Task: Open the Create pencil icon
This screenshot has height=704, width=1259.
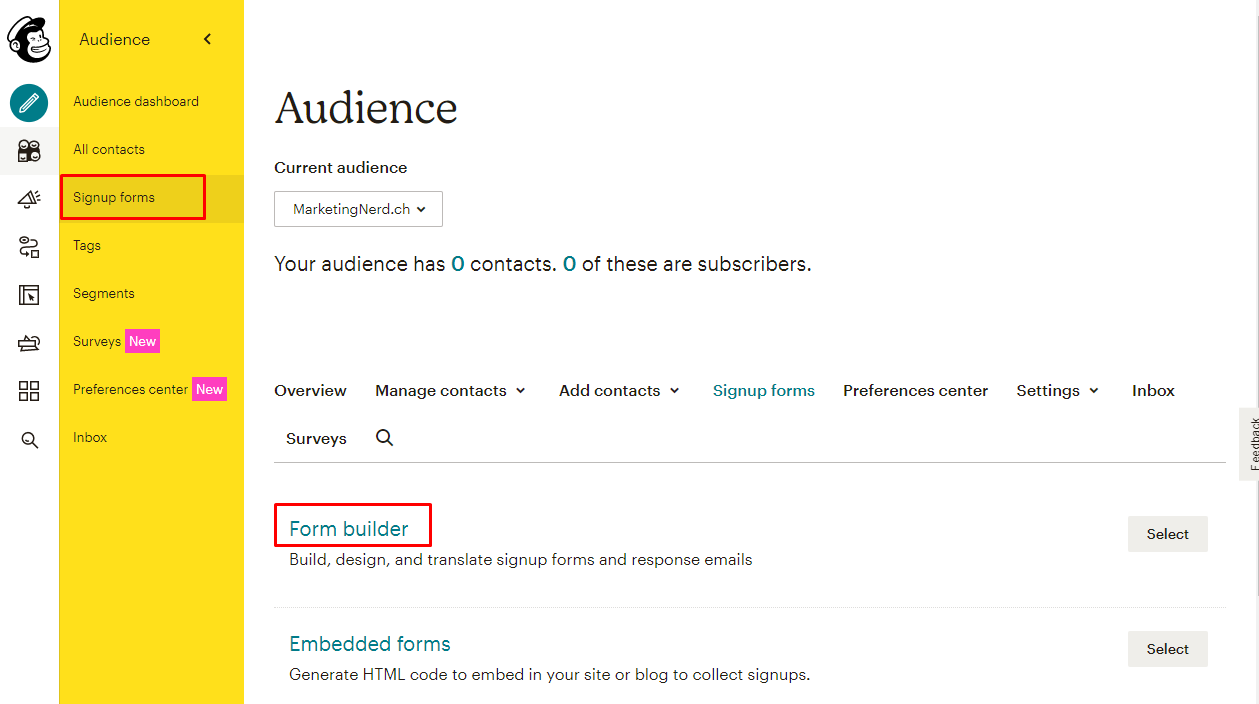Action: [x=29, y=102]
